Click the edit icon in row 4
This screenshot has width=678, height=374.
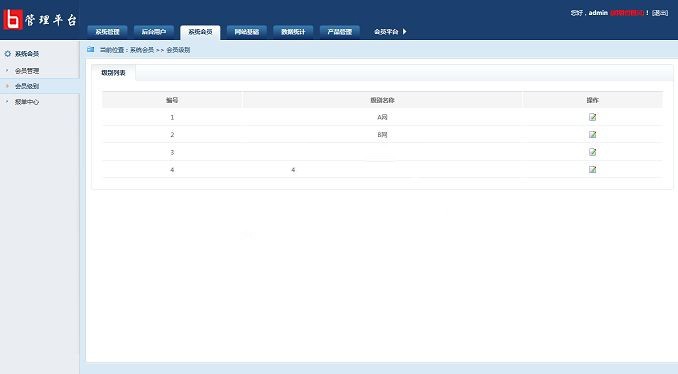tap(592, 169)
